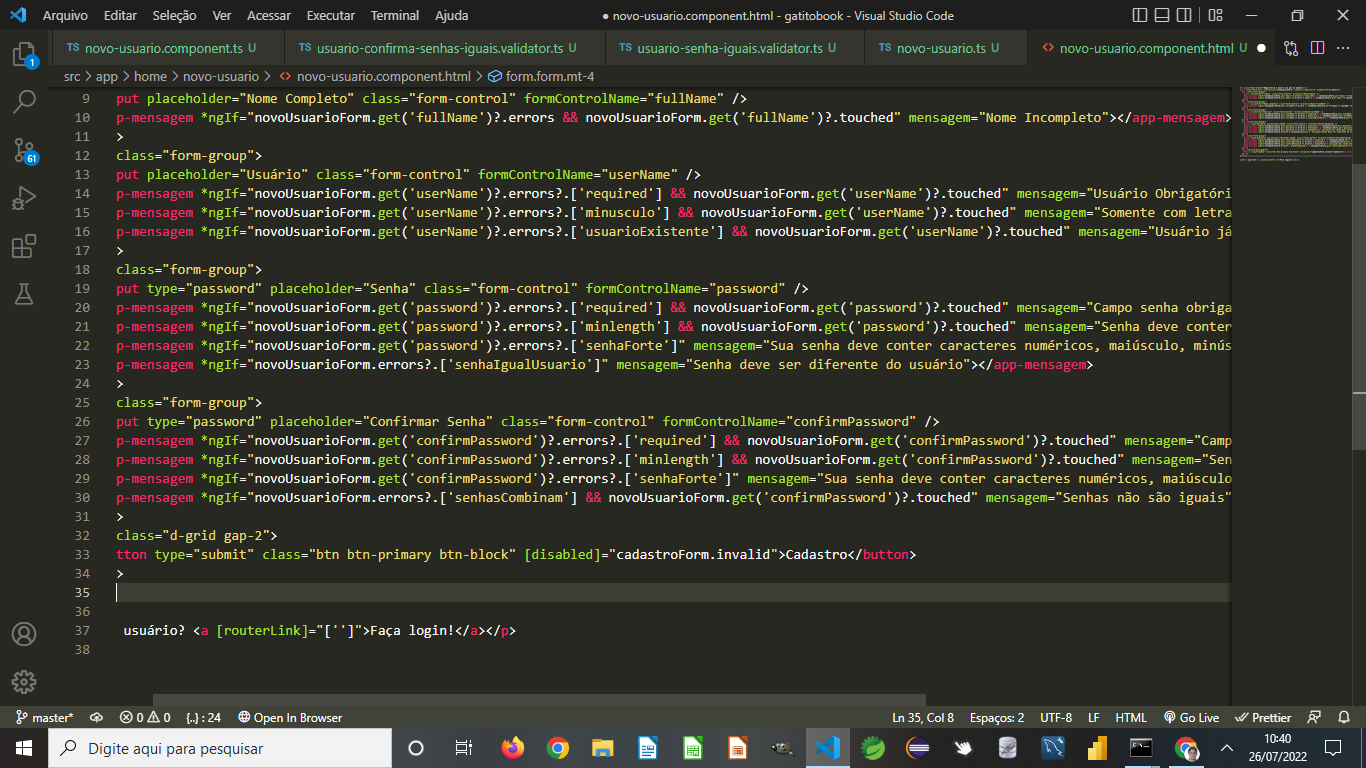
Task: Expand 'novo-usuario' folder breadcrumb
Action: [x=221, y=76]
